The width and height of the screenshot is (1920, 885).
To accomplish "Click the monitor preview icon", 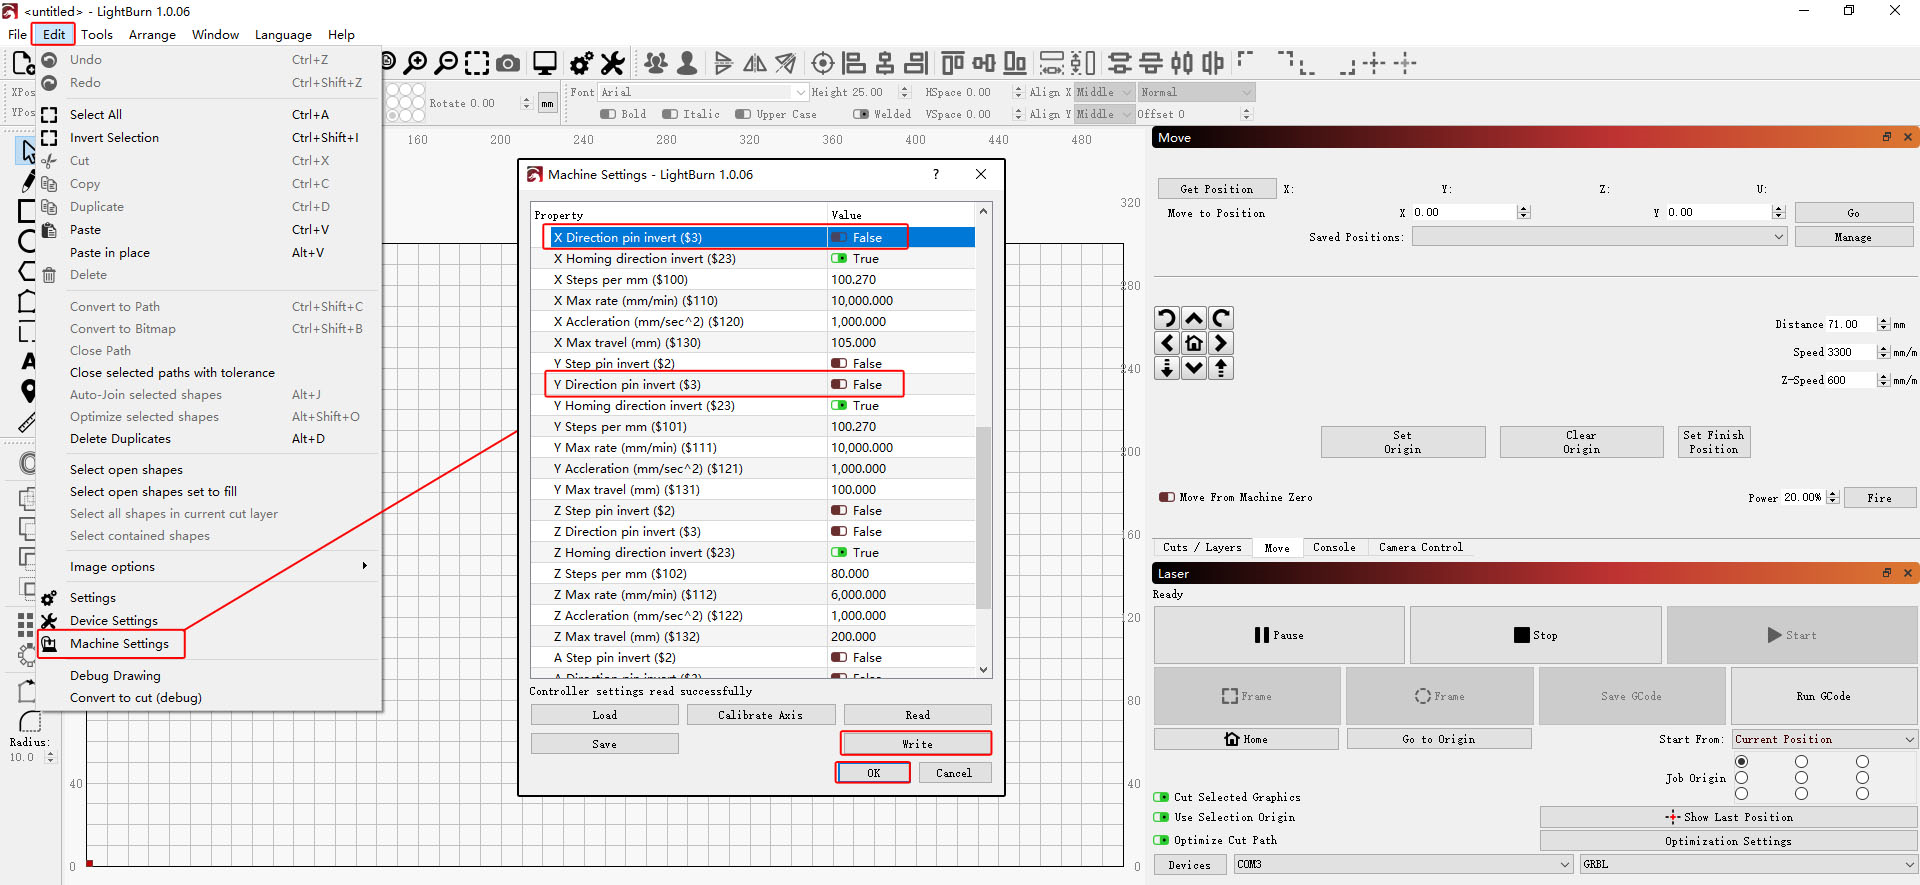I will [x=545, y=63].
